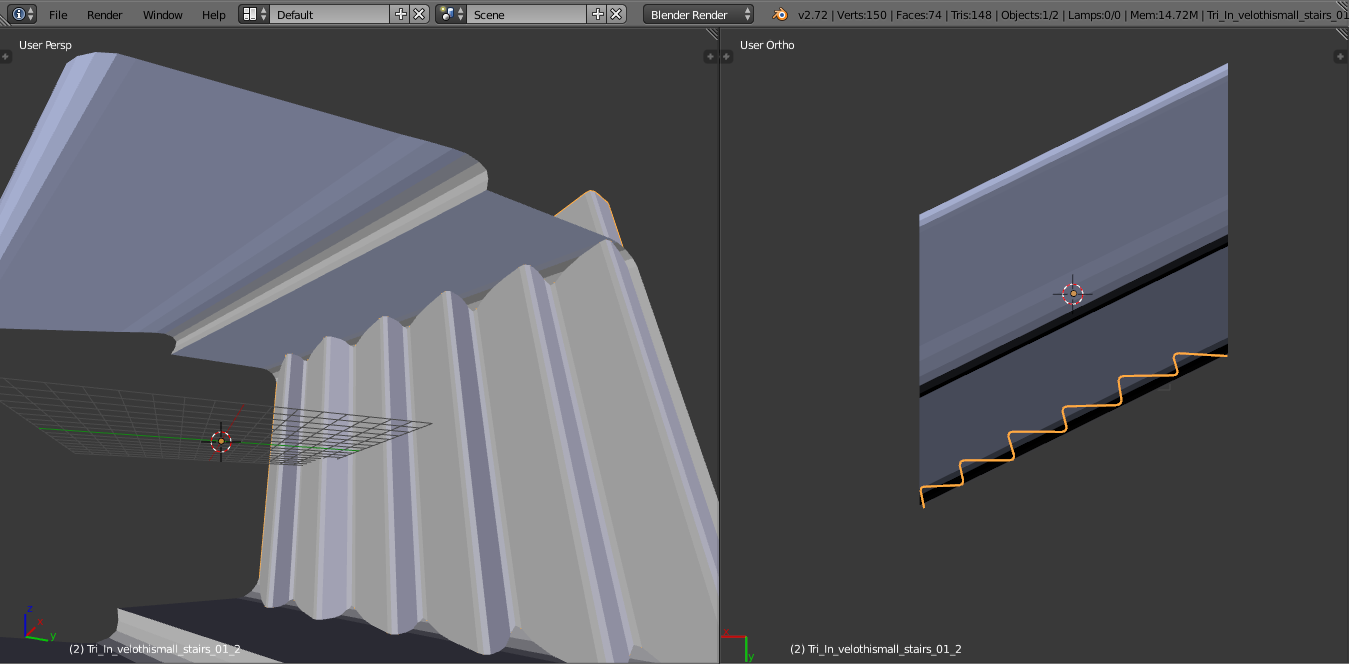This screenshot has height=664, width=1349.
Task: Delete the current scene
Action: pos(617,14)
